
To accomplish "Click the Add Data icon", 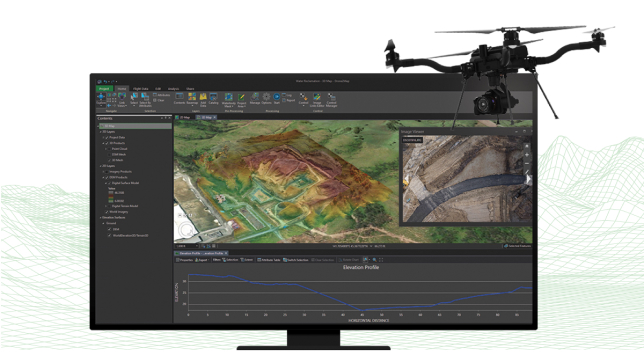I will coord(203,99).
